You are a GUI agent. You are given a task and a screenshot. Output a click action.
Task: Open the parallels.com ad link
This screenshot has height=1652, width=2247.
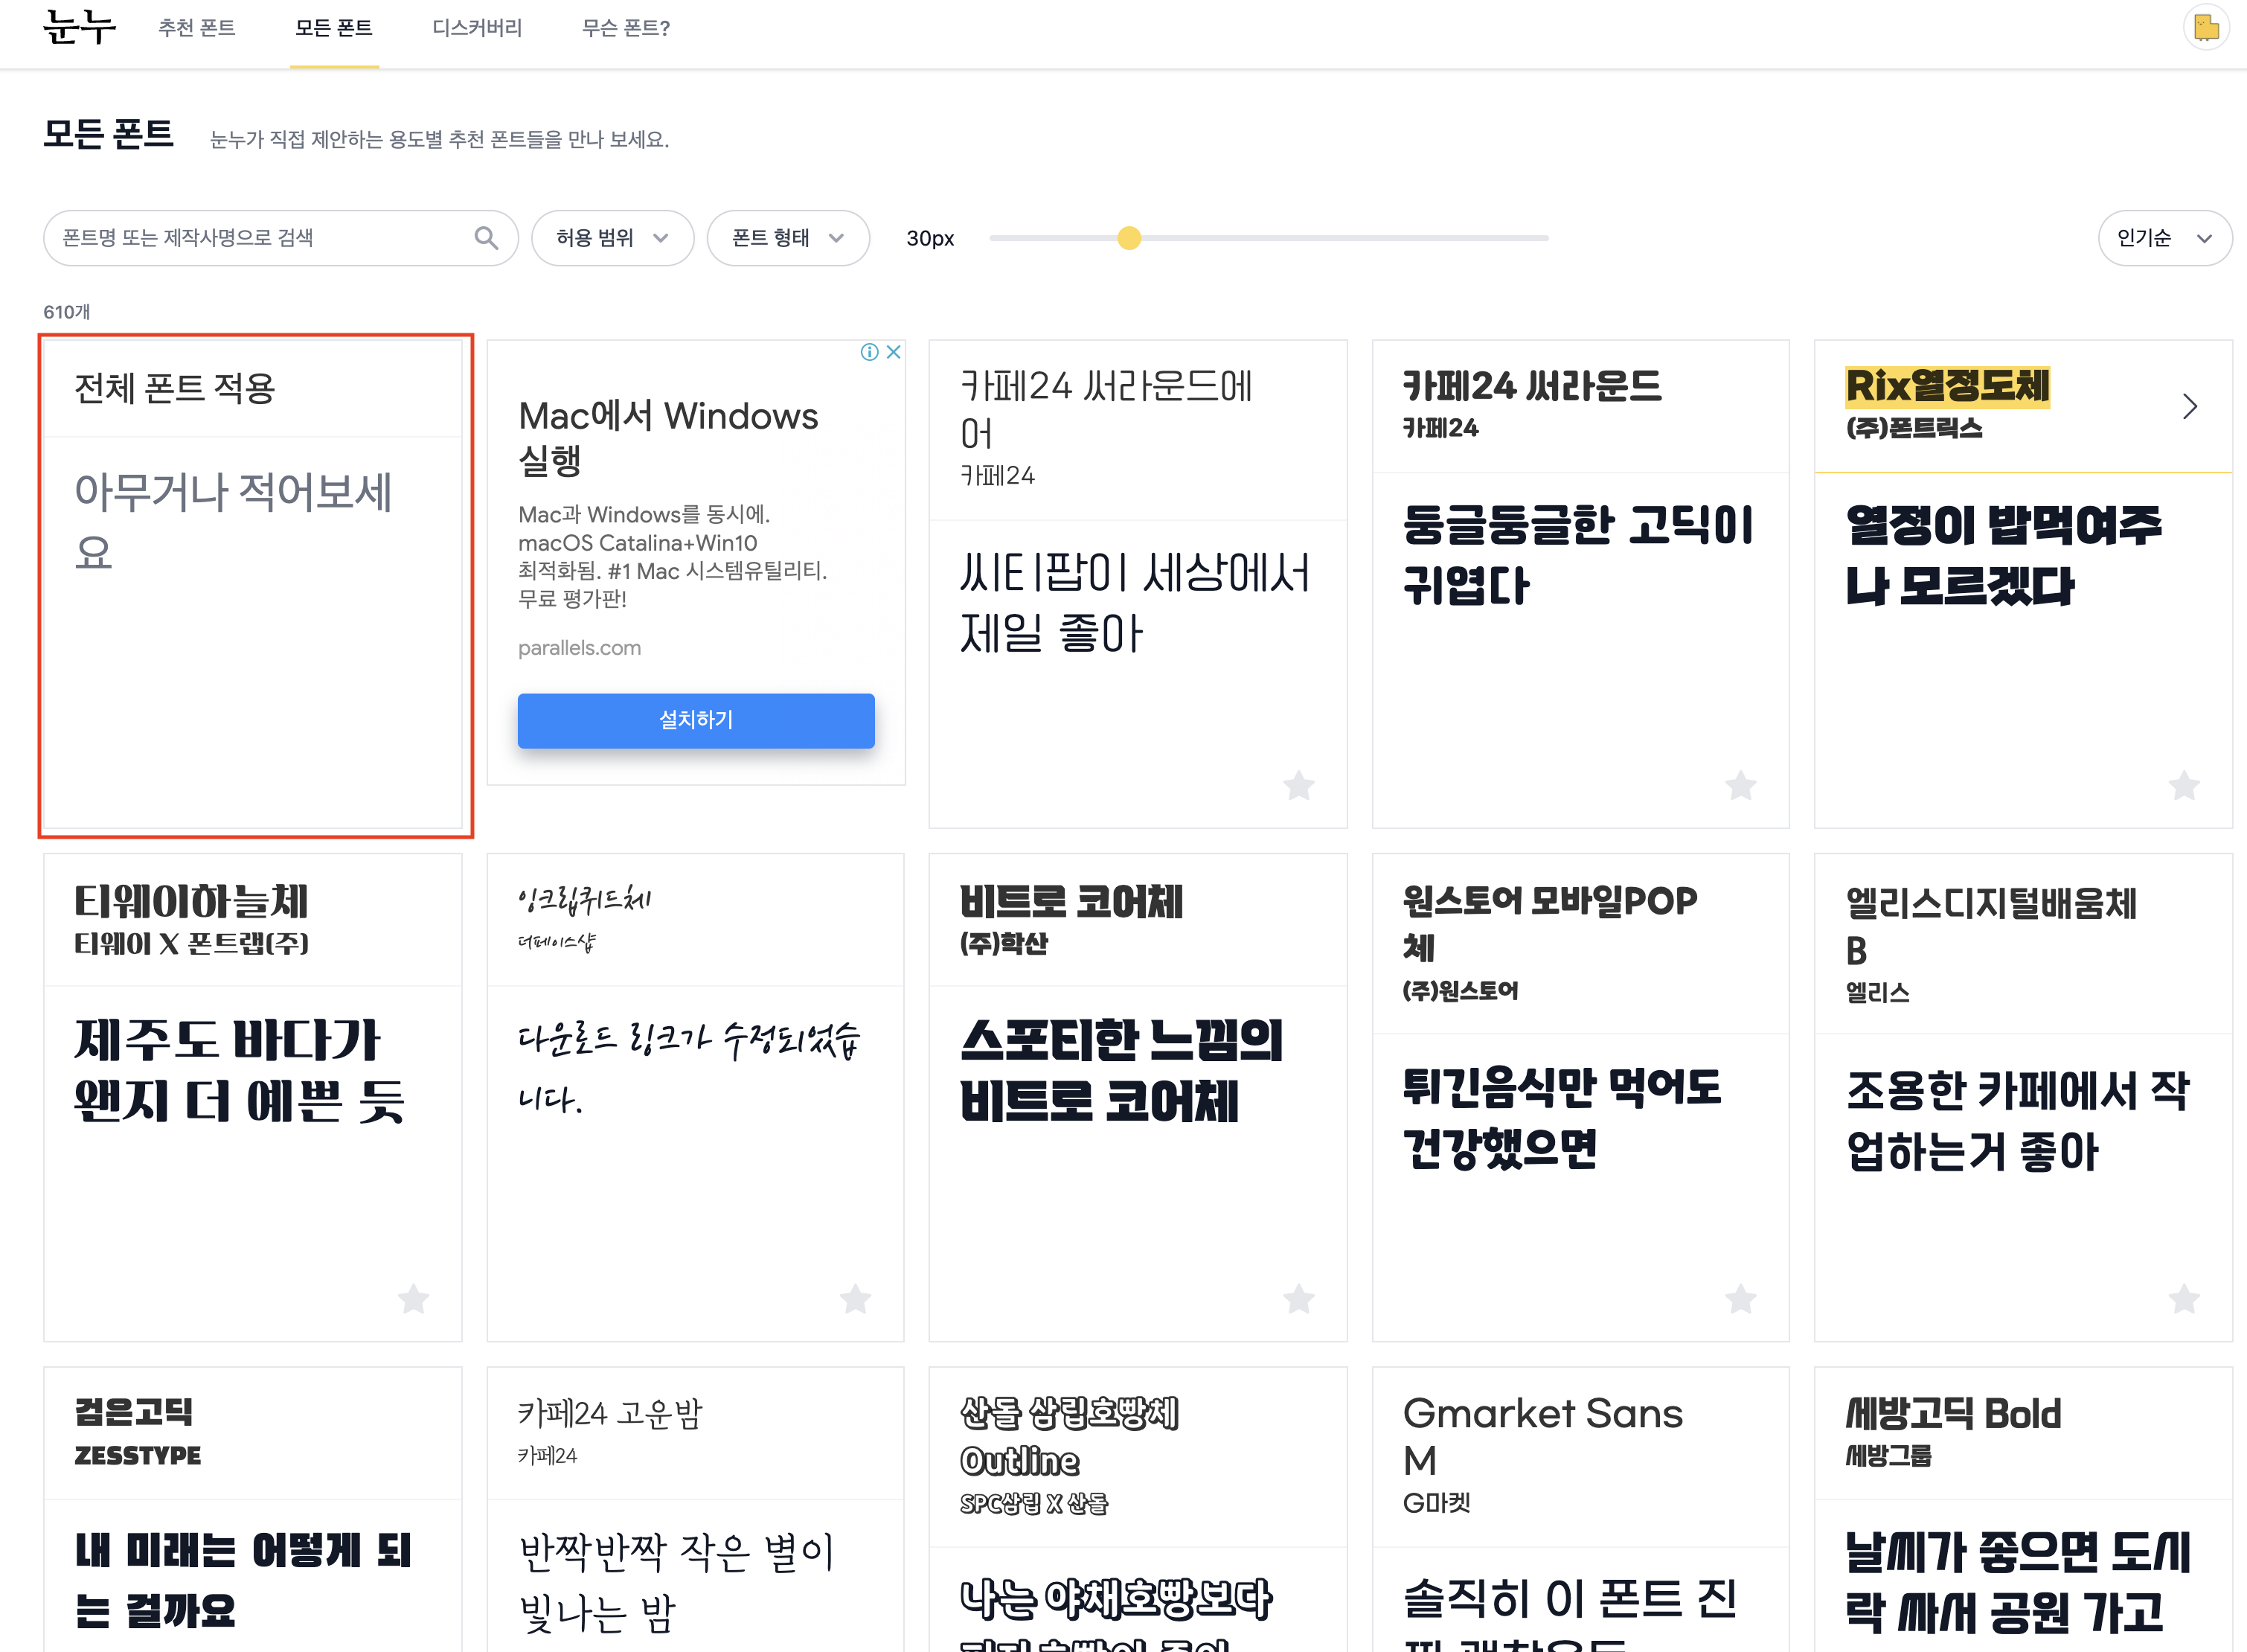579,648
